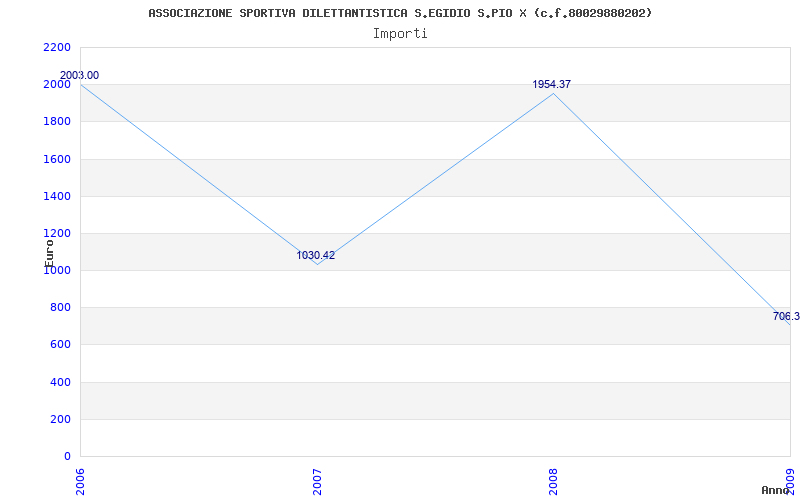Select the 2007 x-axis year label
The image size is (800, 500).
tap(317, 482)
